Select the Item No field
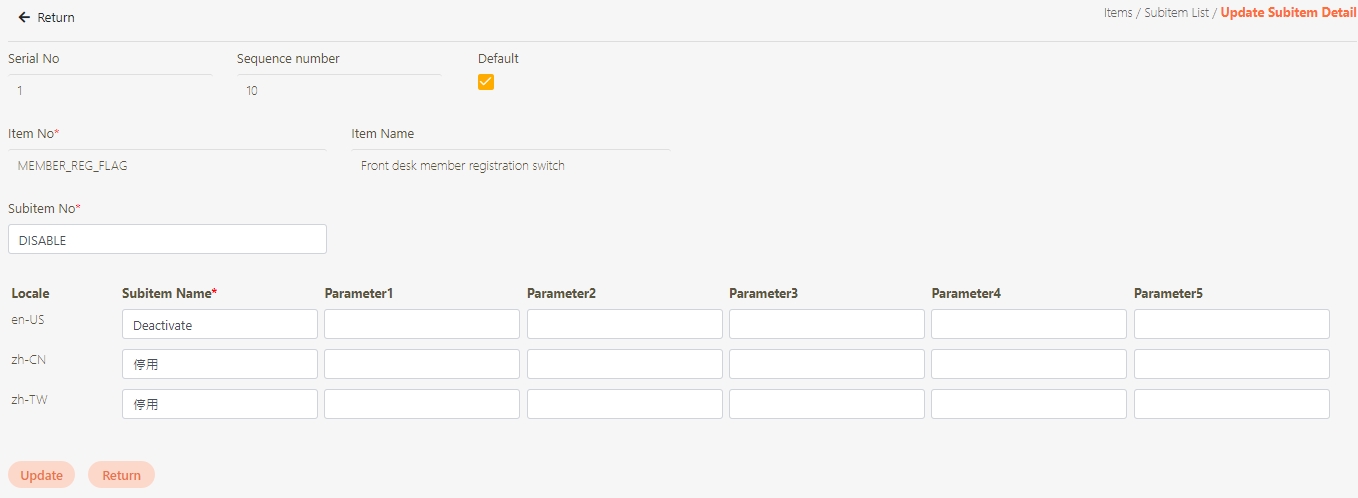The image size is (1358, 498). click(x=167, y=166)
